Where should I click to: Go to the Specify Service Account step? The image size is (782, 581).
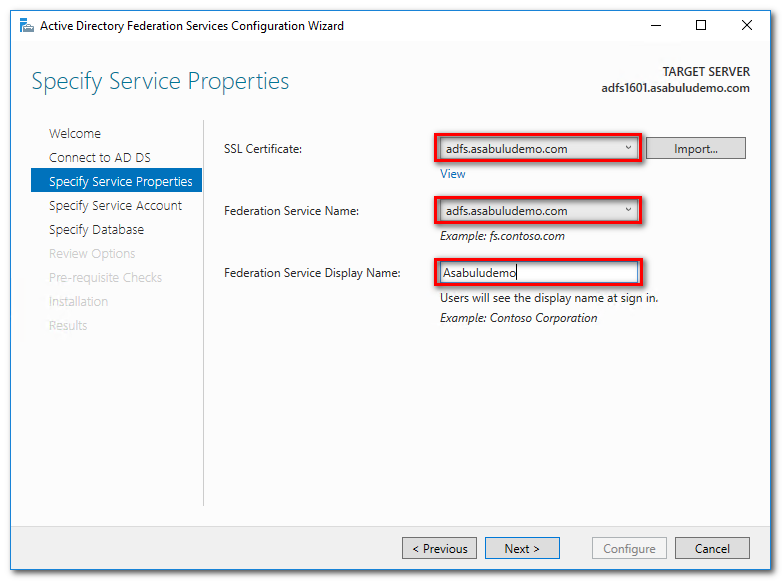(x=115, y=205)
